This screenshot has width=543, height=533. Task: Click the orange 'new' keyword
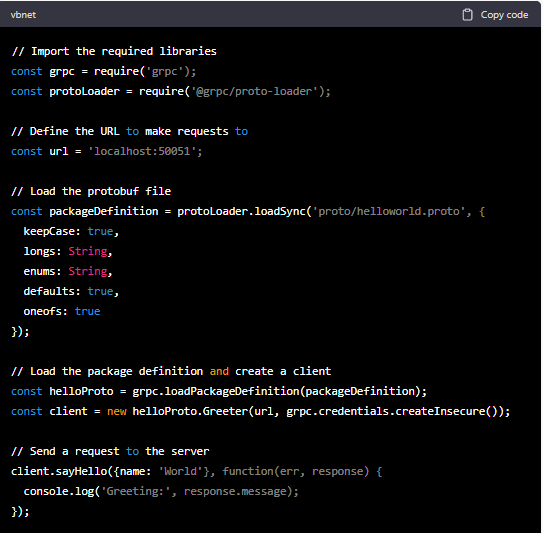tap(117, 411)
